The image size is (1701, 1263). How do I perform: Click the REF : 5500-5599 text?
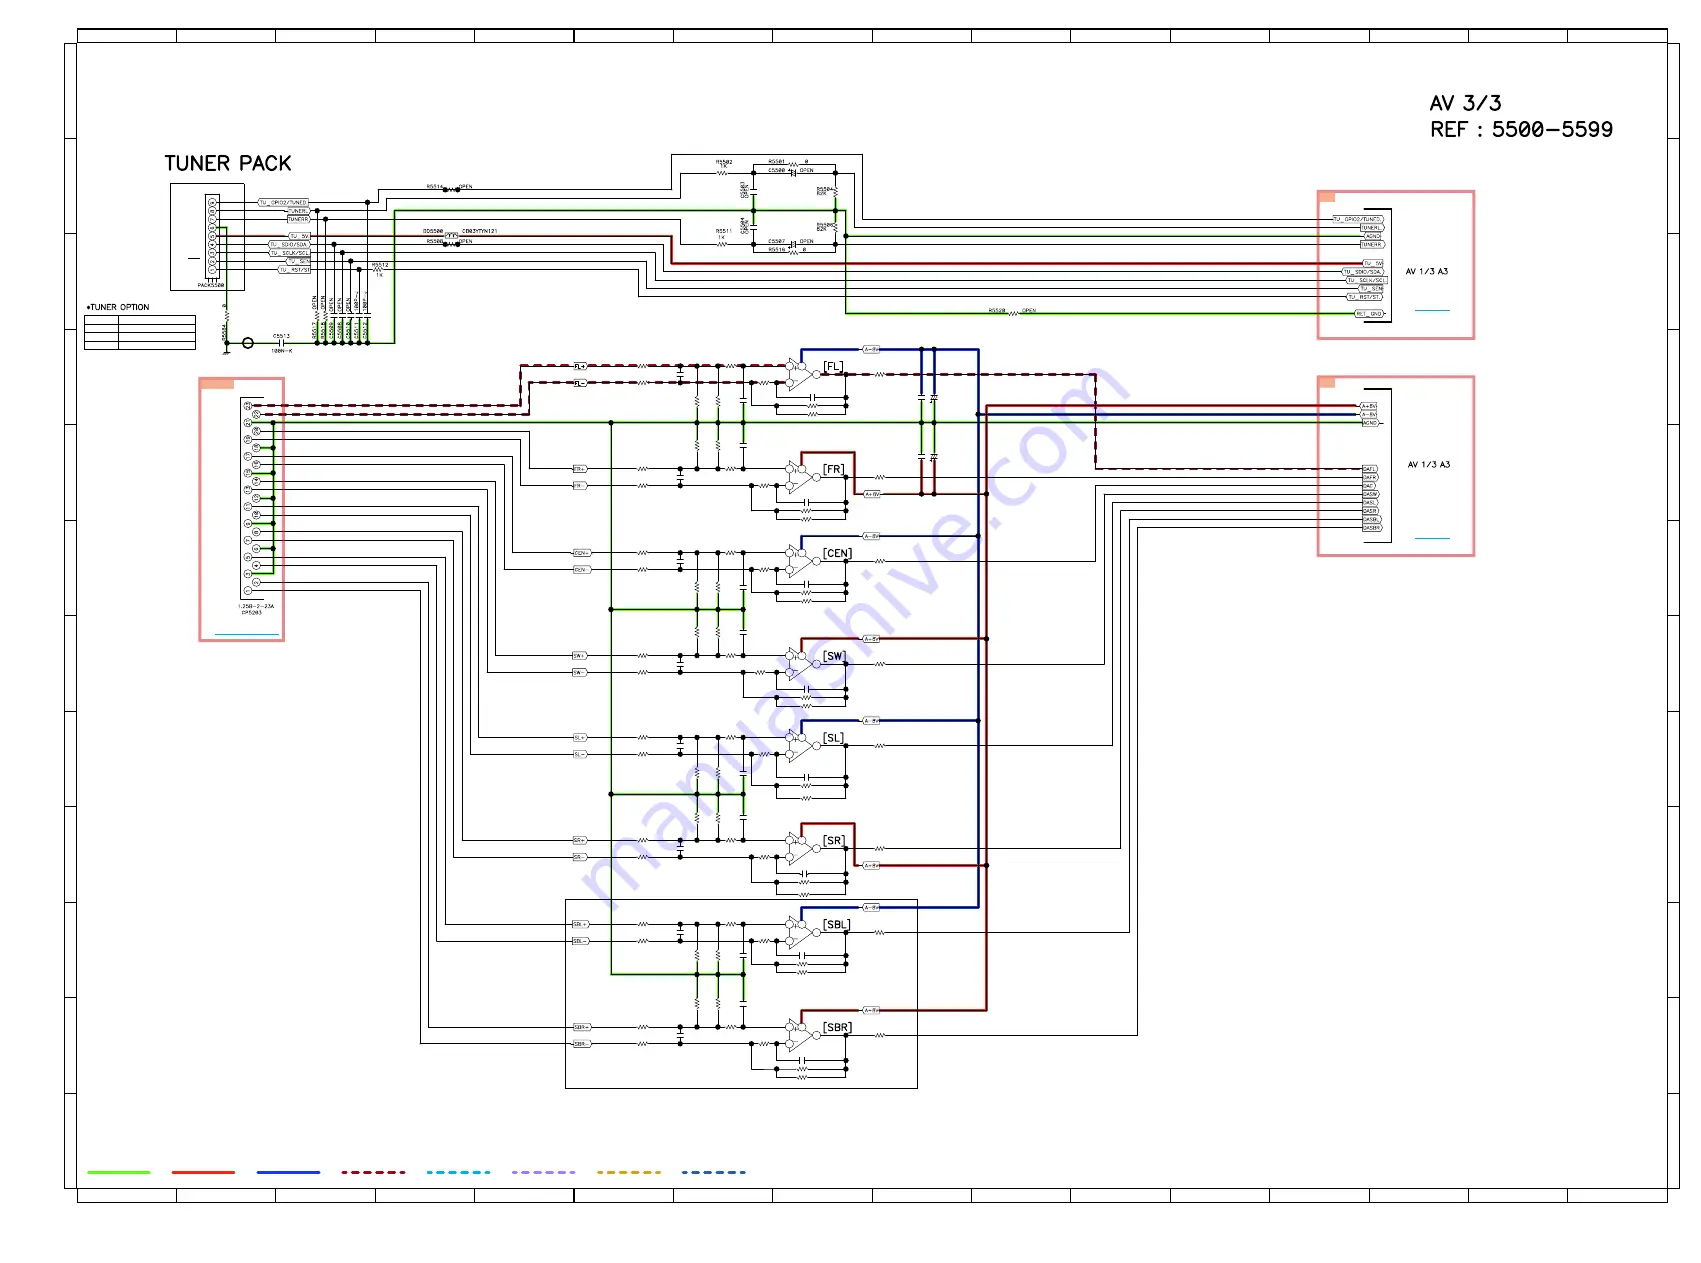click(x=1521, y=130)
